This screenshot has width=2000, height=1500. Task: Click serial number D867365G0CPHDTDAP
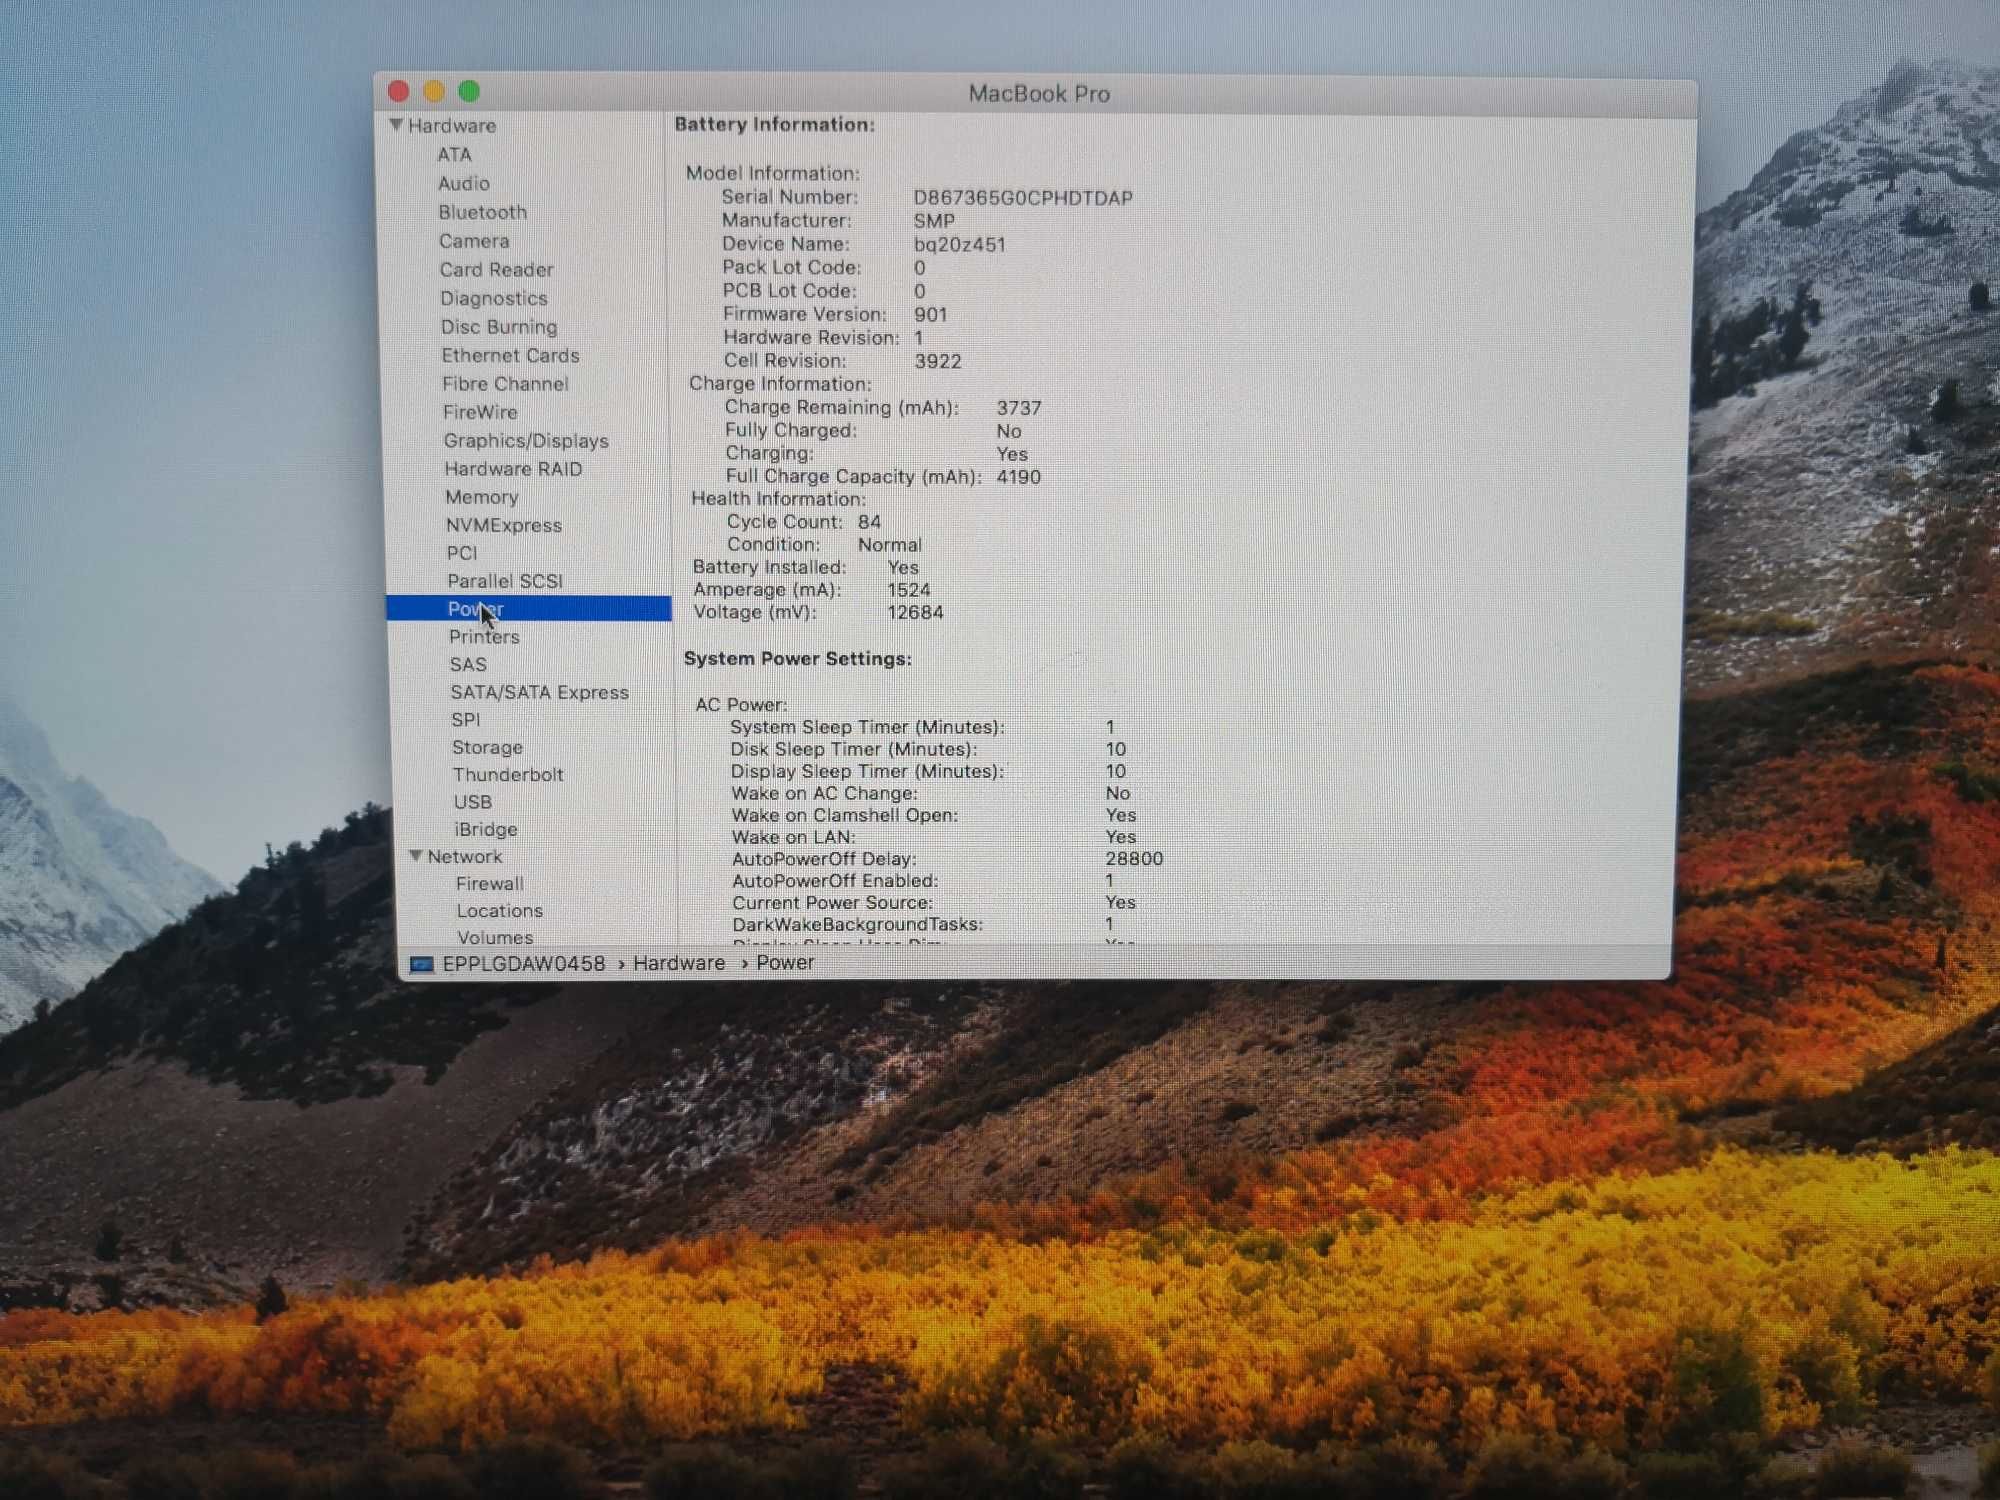click(1022, 198)
